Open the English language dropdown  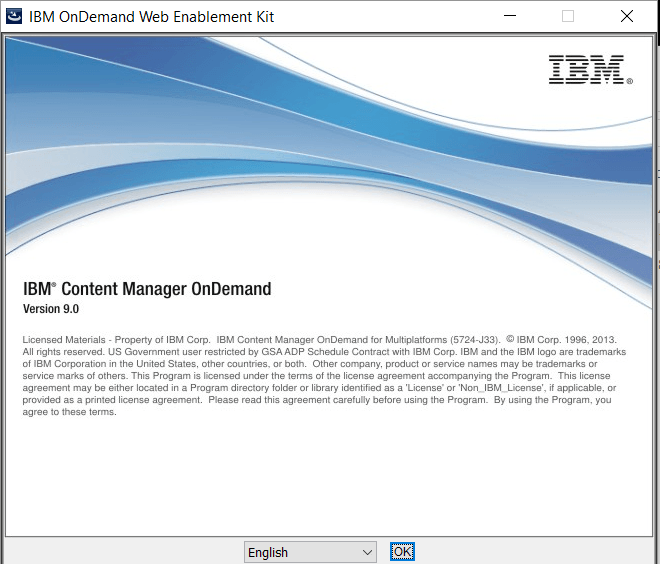coord(310,552)
